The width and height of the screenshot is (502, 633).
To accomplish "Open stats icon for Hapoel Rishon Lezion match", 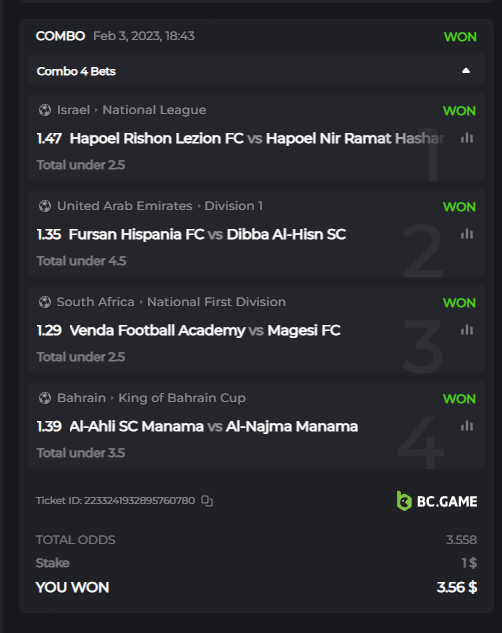I will (x=467, y=138).
